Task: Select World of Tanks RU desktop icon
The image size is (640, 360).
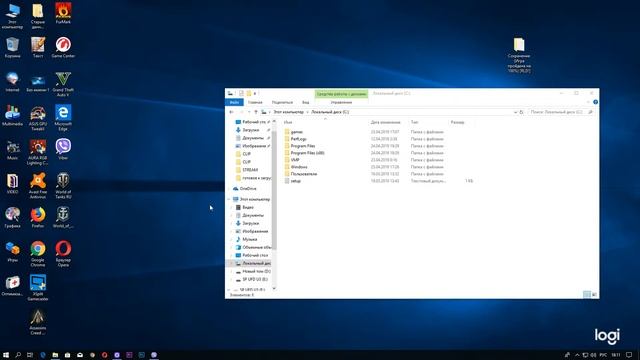Action: click(x=63, y=186)
